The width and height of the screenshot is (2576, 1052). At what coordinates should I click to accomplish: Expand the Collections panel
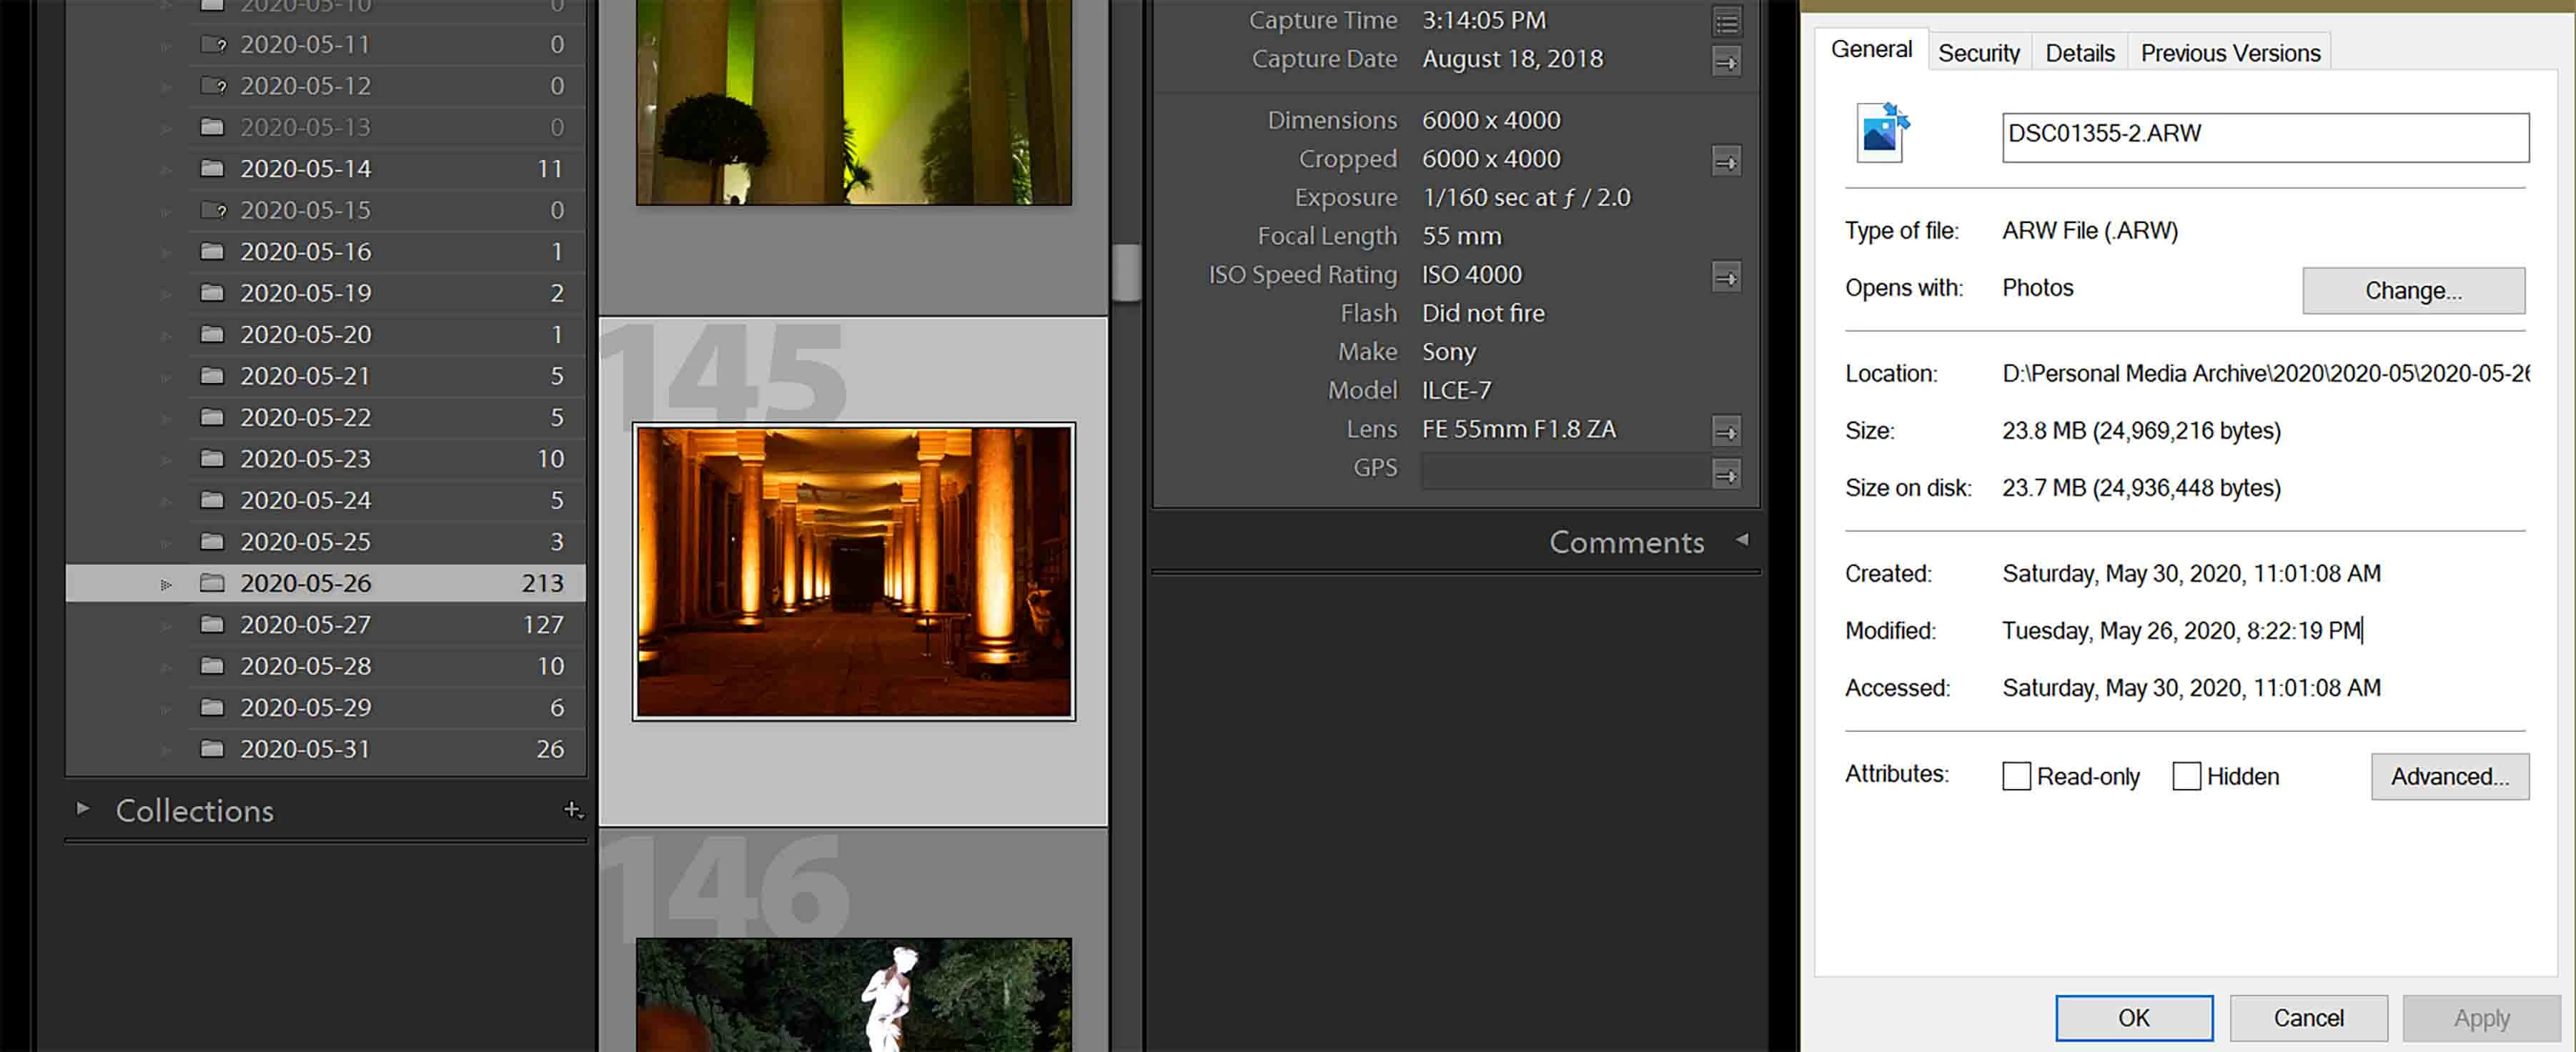[83, 808]
